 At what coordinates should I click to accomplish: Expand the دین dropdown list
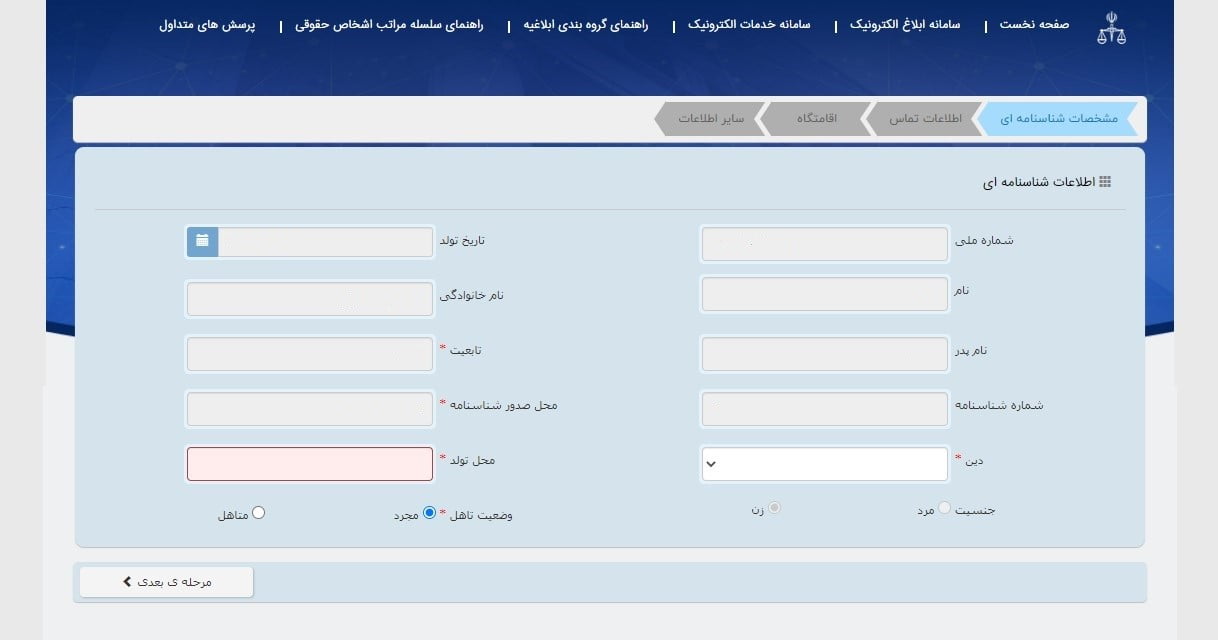(x=825, y=464)
